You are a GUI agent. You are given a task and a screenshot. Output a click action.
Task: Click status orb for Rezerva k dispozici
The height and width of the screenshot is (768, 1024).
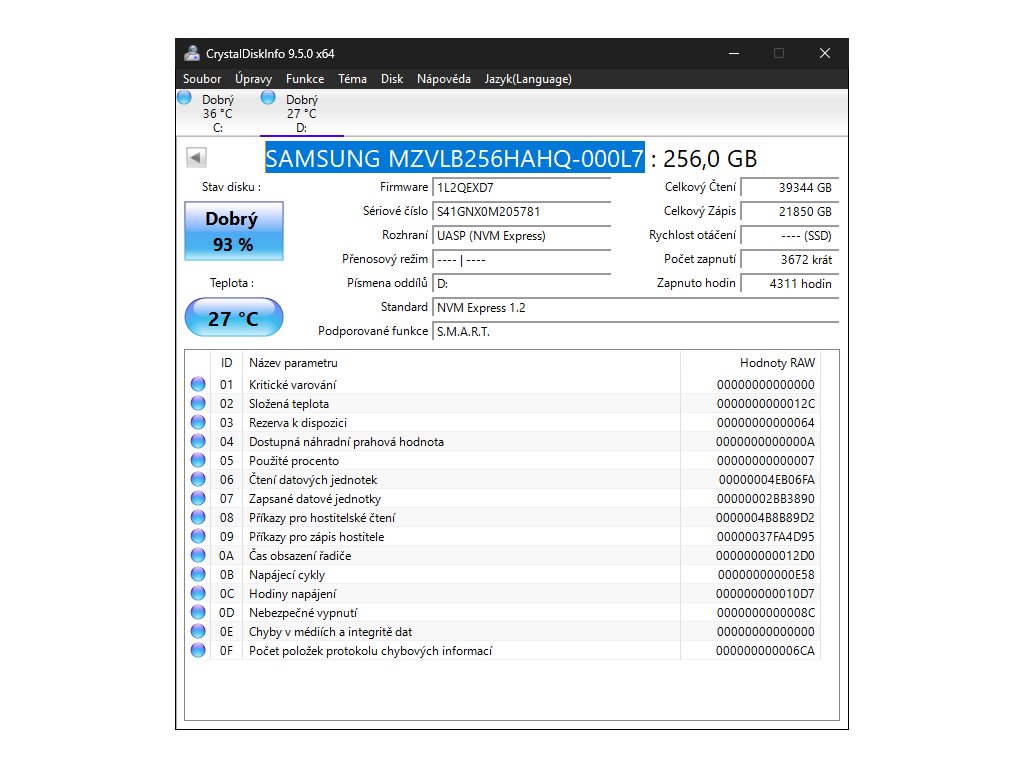(198, 422)
